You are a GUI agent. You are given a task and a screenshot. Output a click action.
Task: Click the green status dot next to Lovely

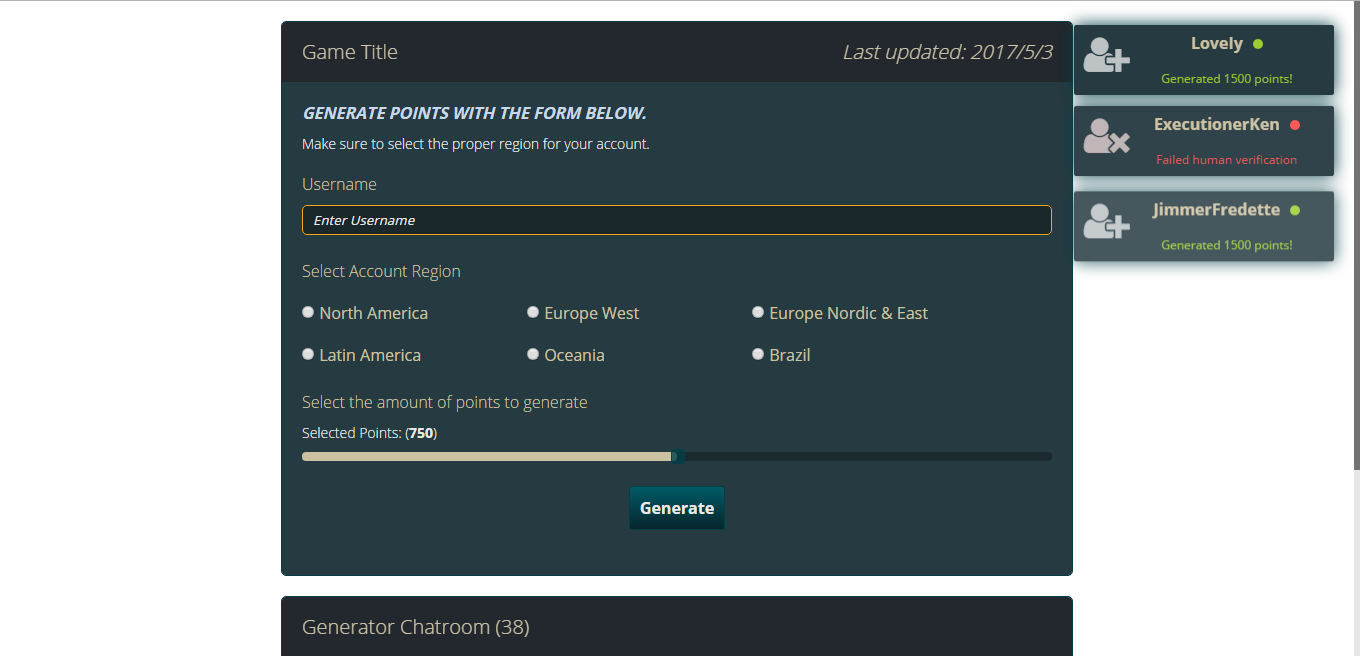click(x=1258, y=44)
